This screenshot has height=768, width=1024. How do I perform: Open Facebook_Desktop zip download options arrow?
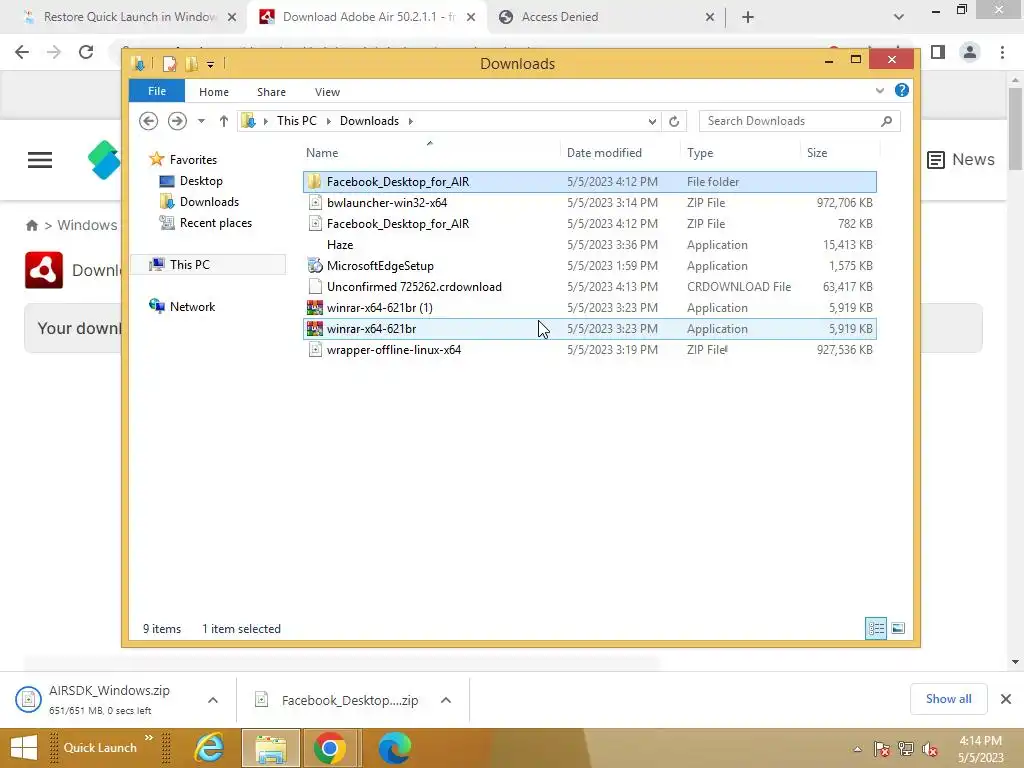(446, 700)
